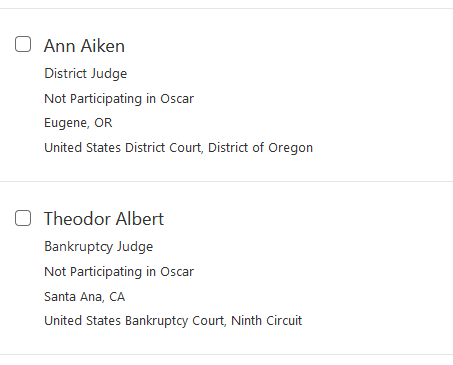Click the Santa Ana, CA location
Screen dimensions: 453x365
click(85, 296)
